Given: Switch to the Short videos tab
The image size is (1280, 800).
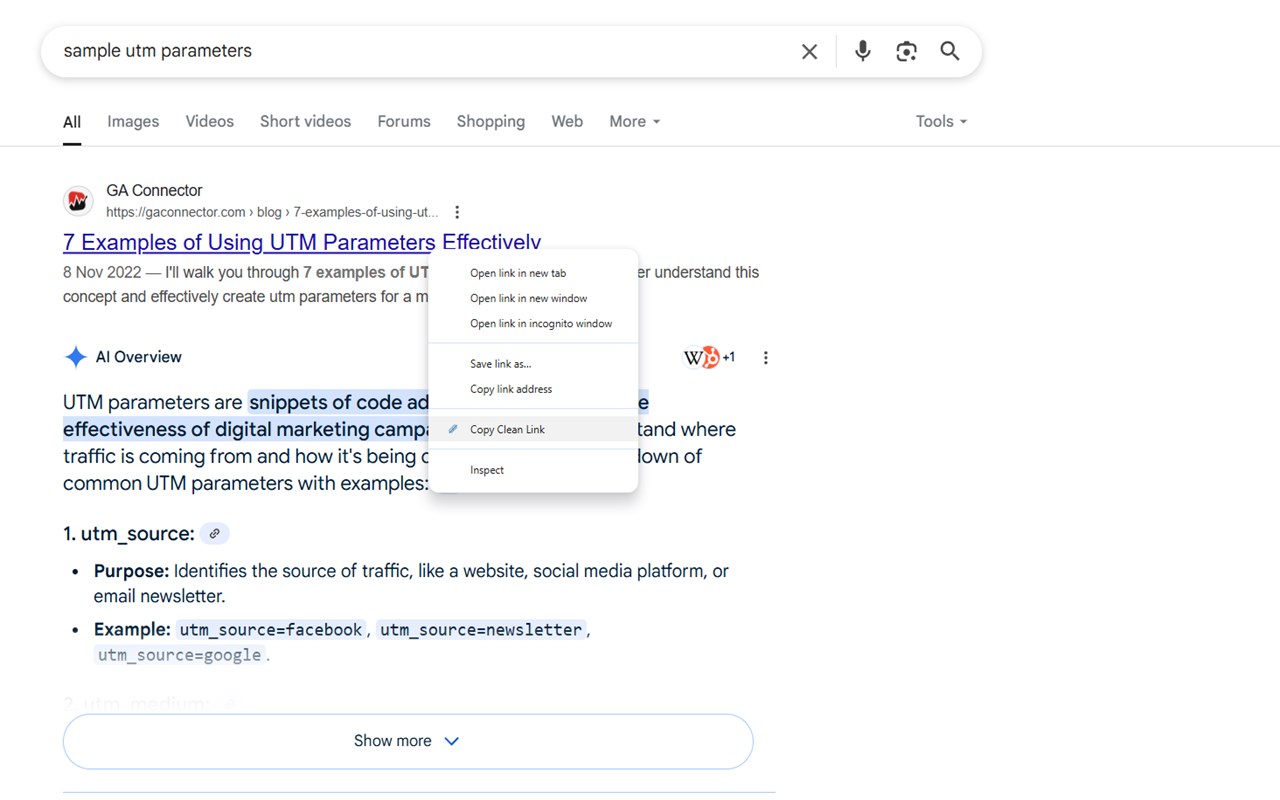Looking at the screenshot, I should coord(305,122).
